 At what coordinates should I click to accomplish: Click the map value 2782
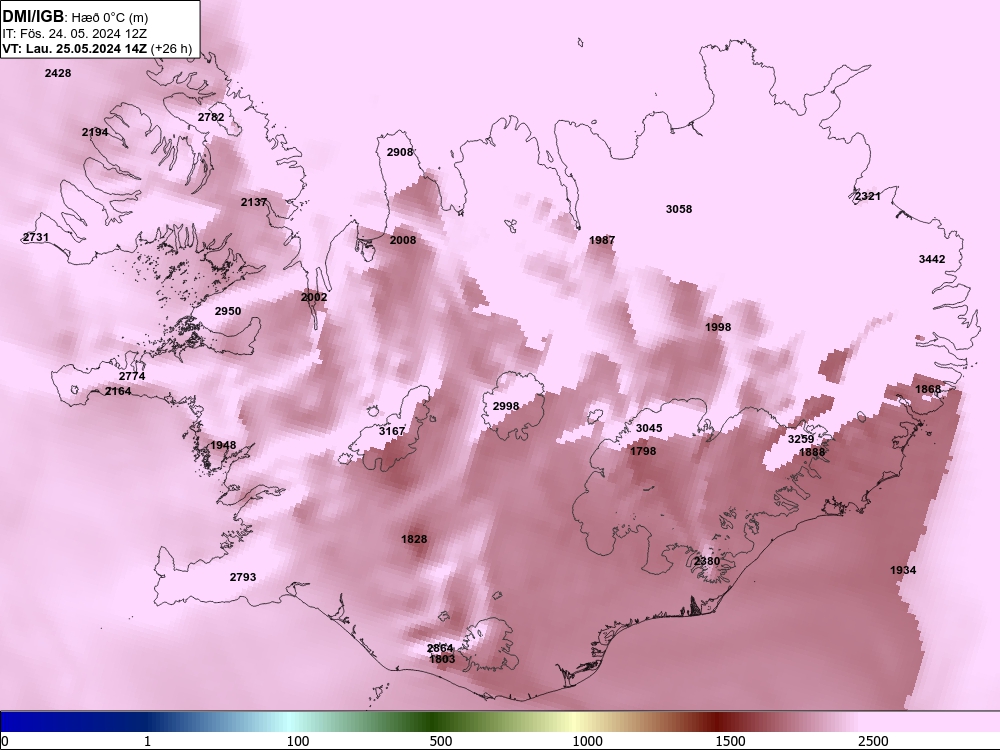(211, 117)
